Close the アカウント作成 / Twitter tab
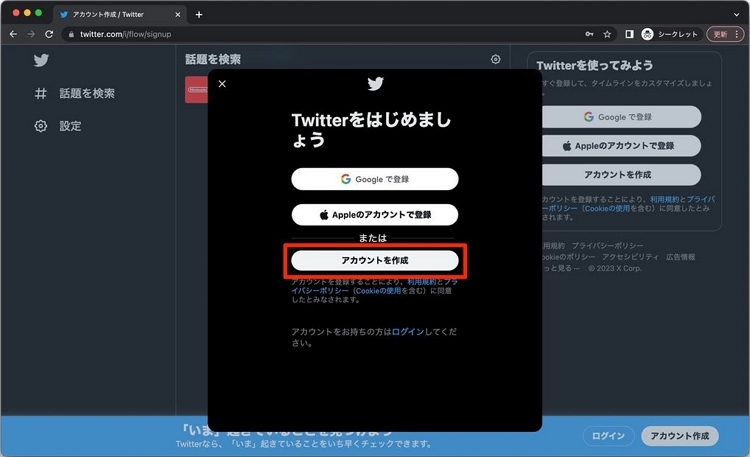The width and height of the screenshot is (750, 457). click(x=178, y=15)
